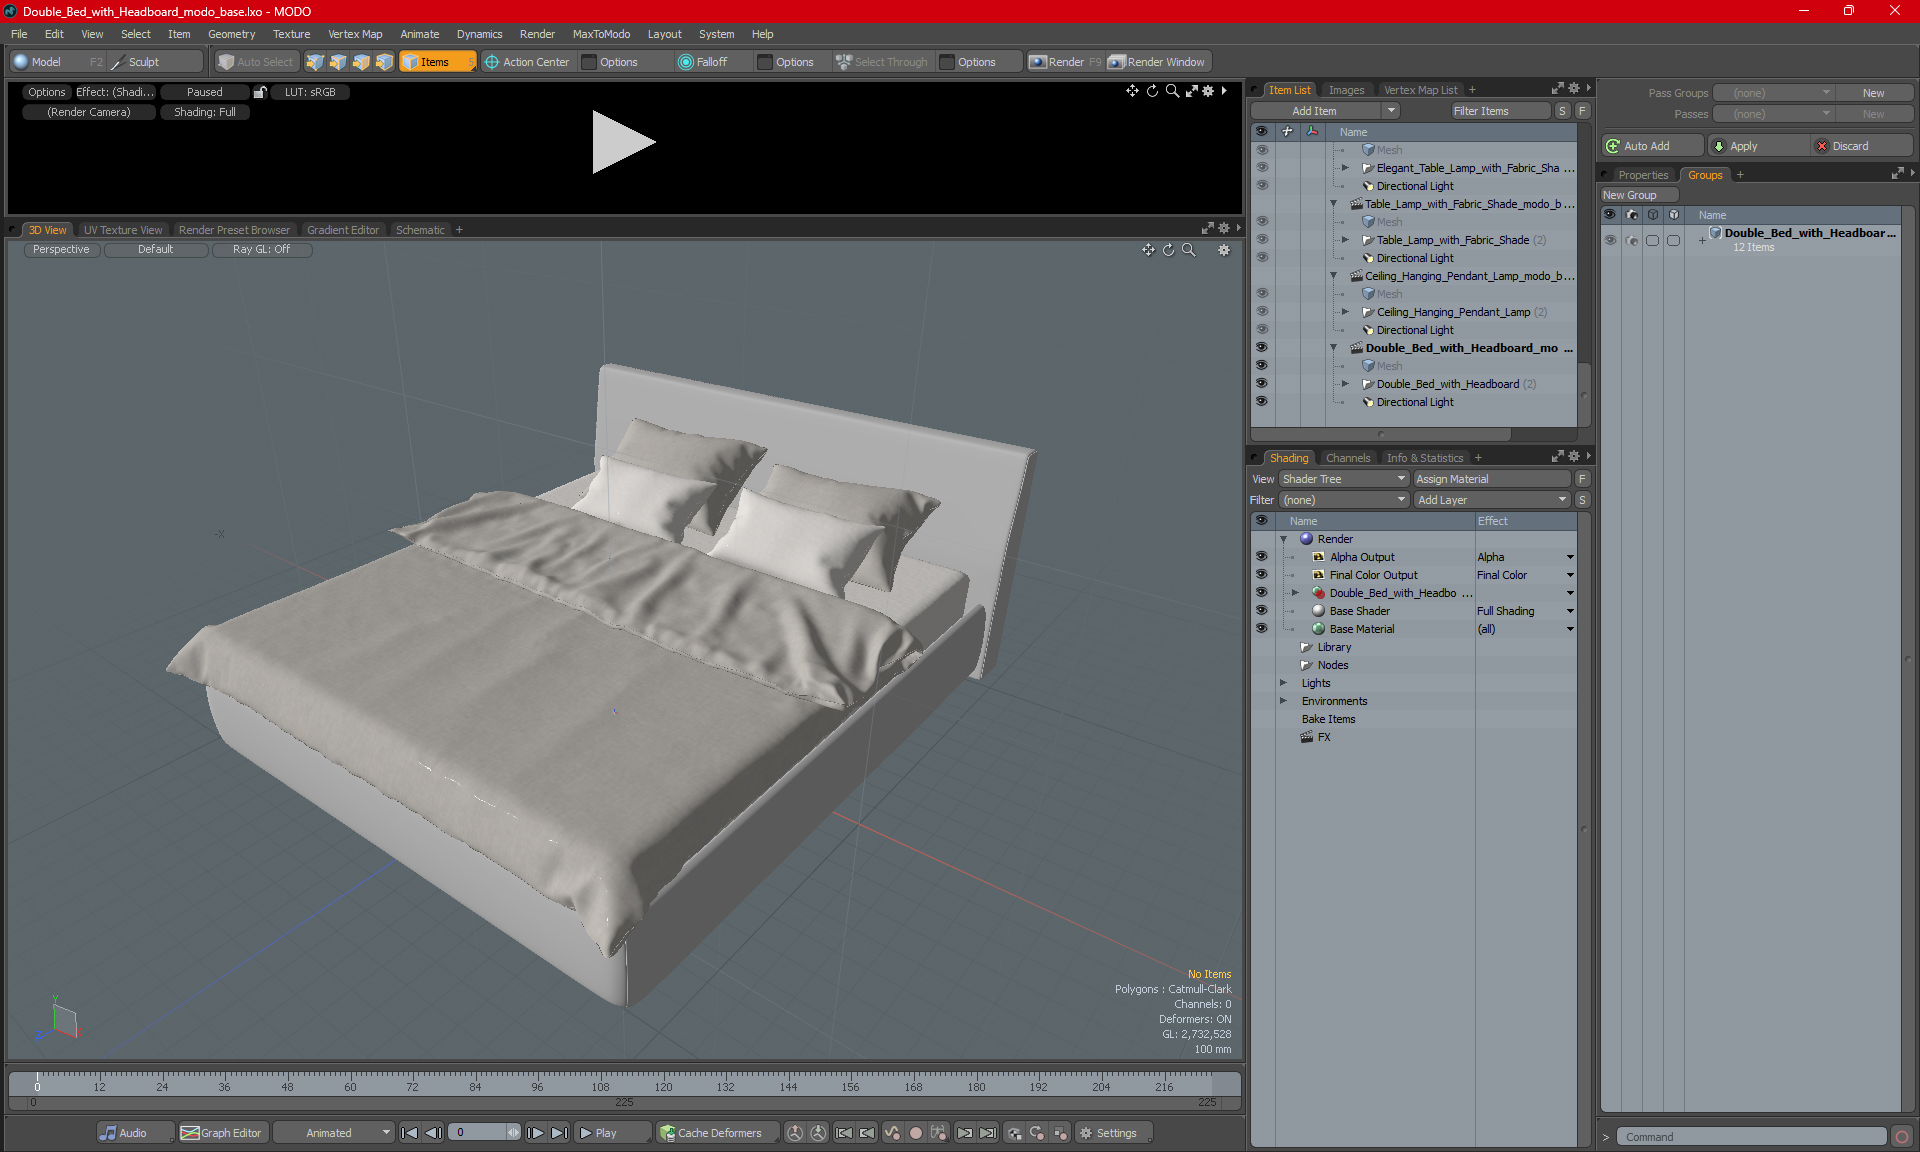Hide the Base Material layer visibility
Screen dimensions: 1920x1152
1261,629
